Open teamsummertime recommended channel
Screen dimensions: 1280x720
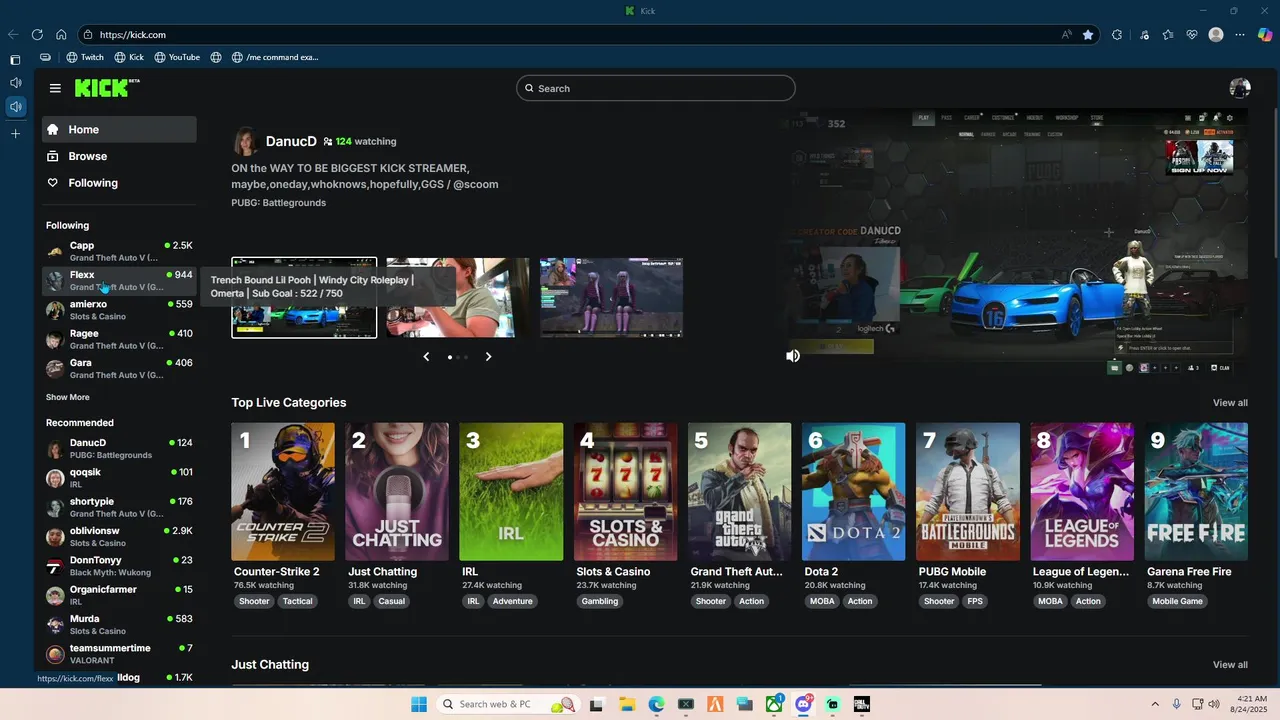click(119, 654)
